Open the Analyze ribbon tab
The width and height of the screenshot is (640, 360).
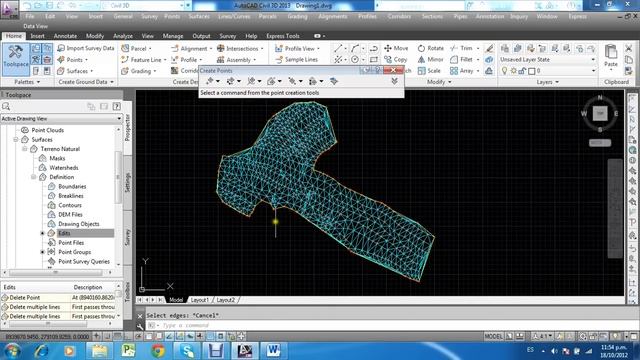122,36
